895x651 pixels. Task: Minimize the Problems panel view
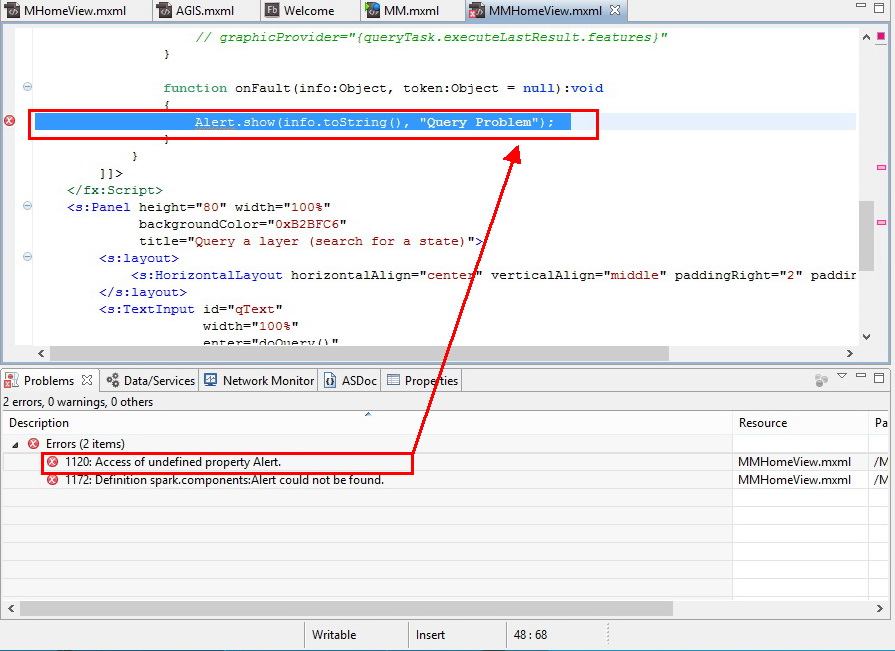pos(860,377)
